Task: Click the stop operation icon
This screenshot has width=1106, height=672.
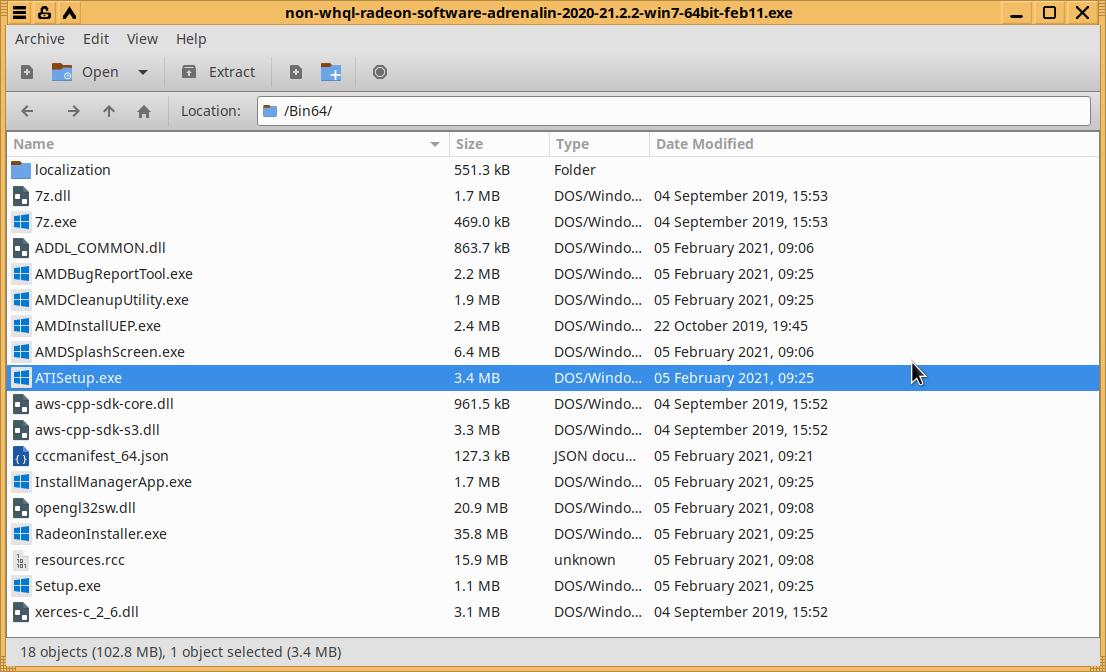Action: coord(379,72)
